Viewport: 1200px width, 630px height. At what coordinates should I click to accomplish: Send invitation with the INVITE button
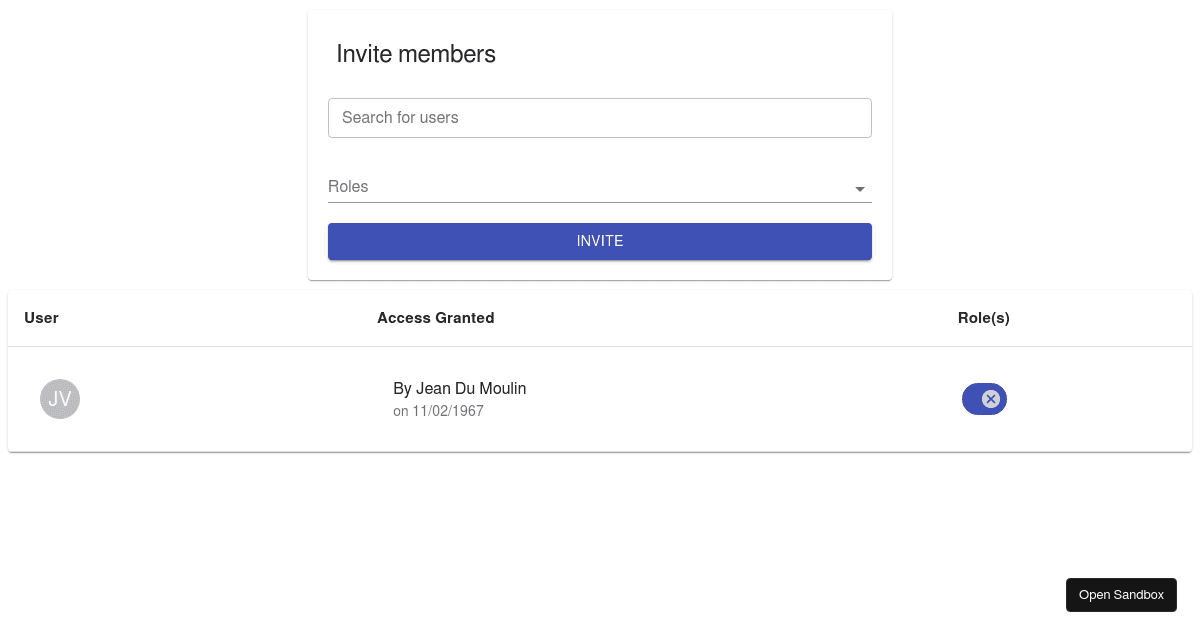600,241
